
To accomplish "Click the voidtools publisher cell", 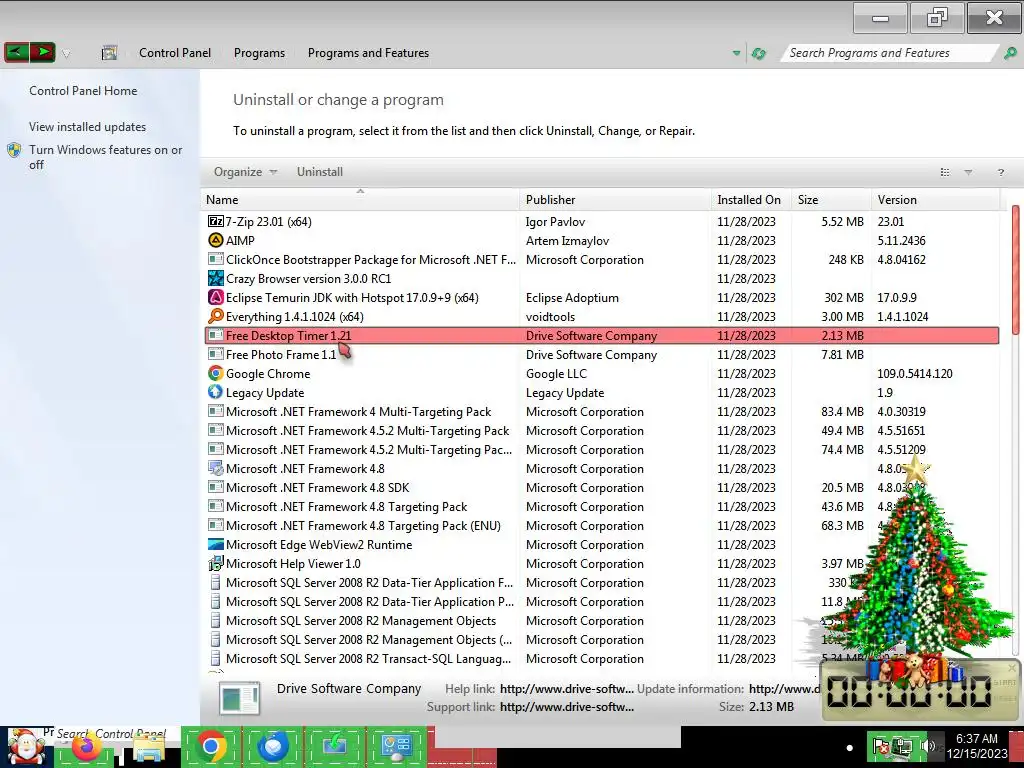I will pyautogui.click(x=550, y=316).
